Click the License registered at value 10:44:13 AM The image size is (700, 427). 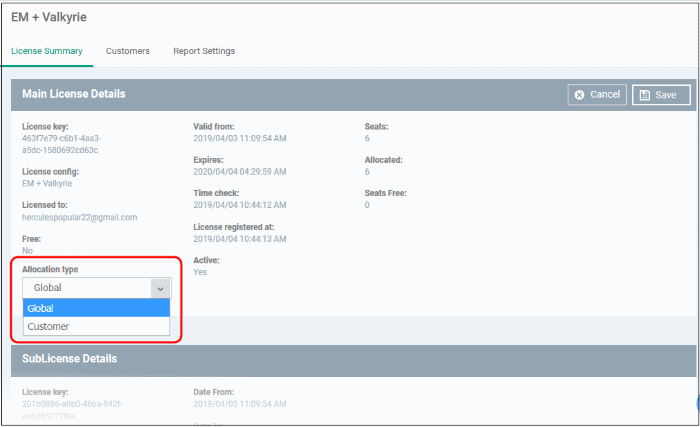coord(240,239)
